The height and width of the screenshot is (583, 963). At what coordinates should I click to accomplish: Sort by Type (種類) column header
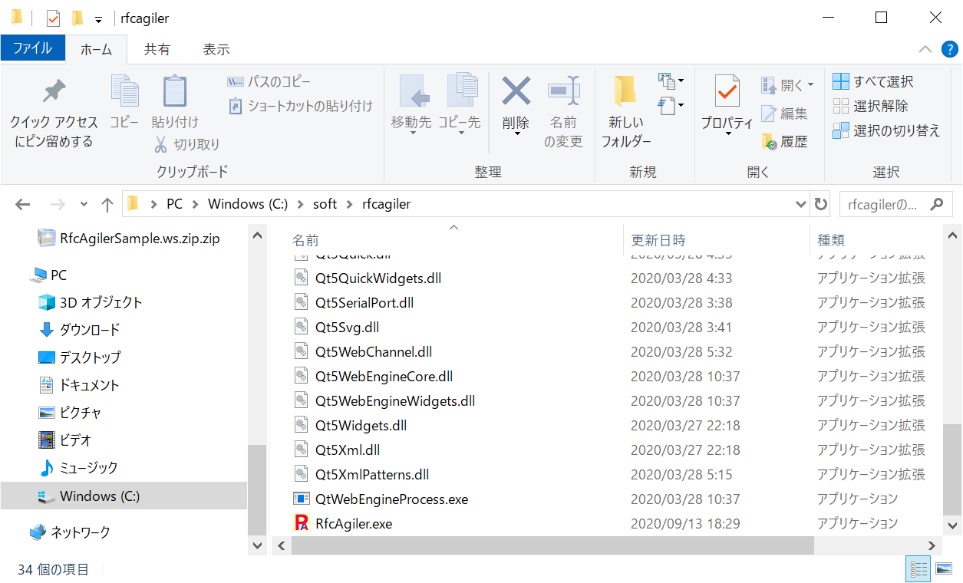click(831, 240)
